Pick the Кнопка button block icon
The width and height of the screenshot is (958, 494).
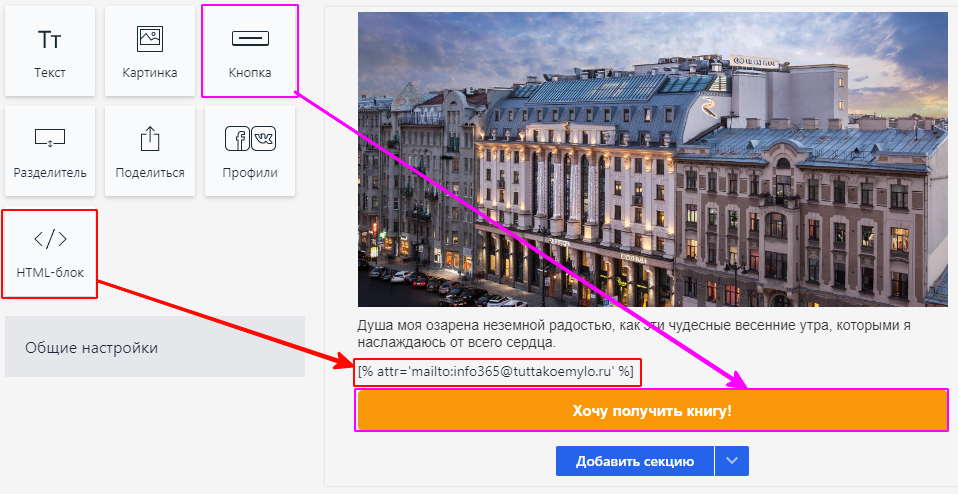click(x=250, y=39)
